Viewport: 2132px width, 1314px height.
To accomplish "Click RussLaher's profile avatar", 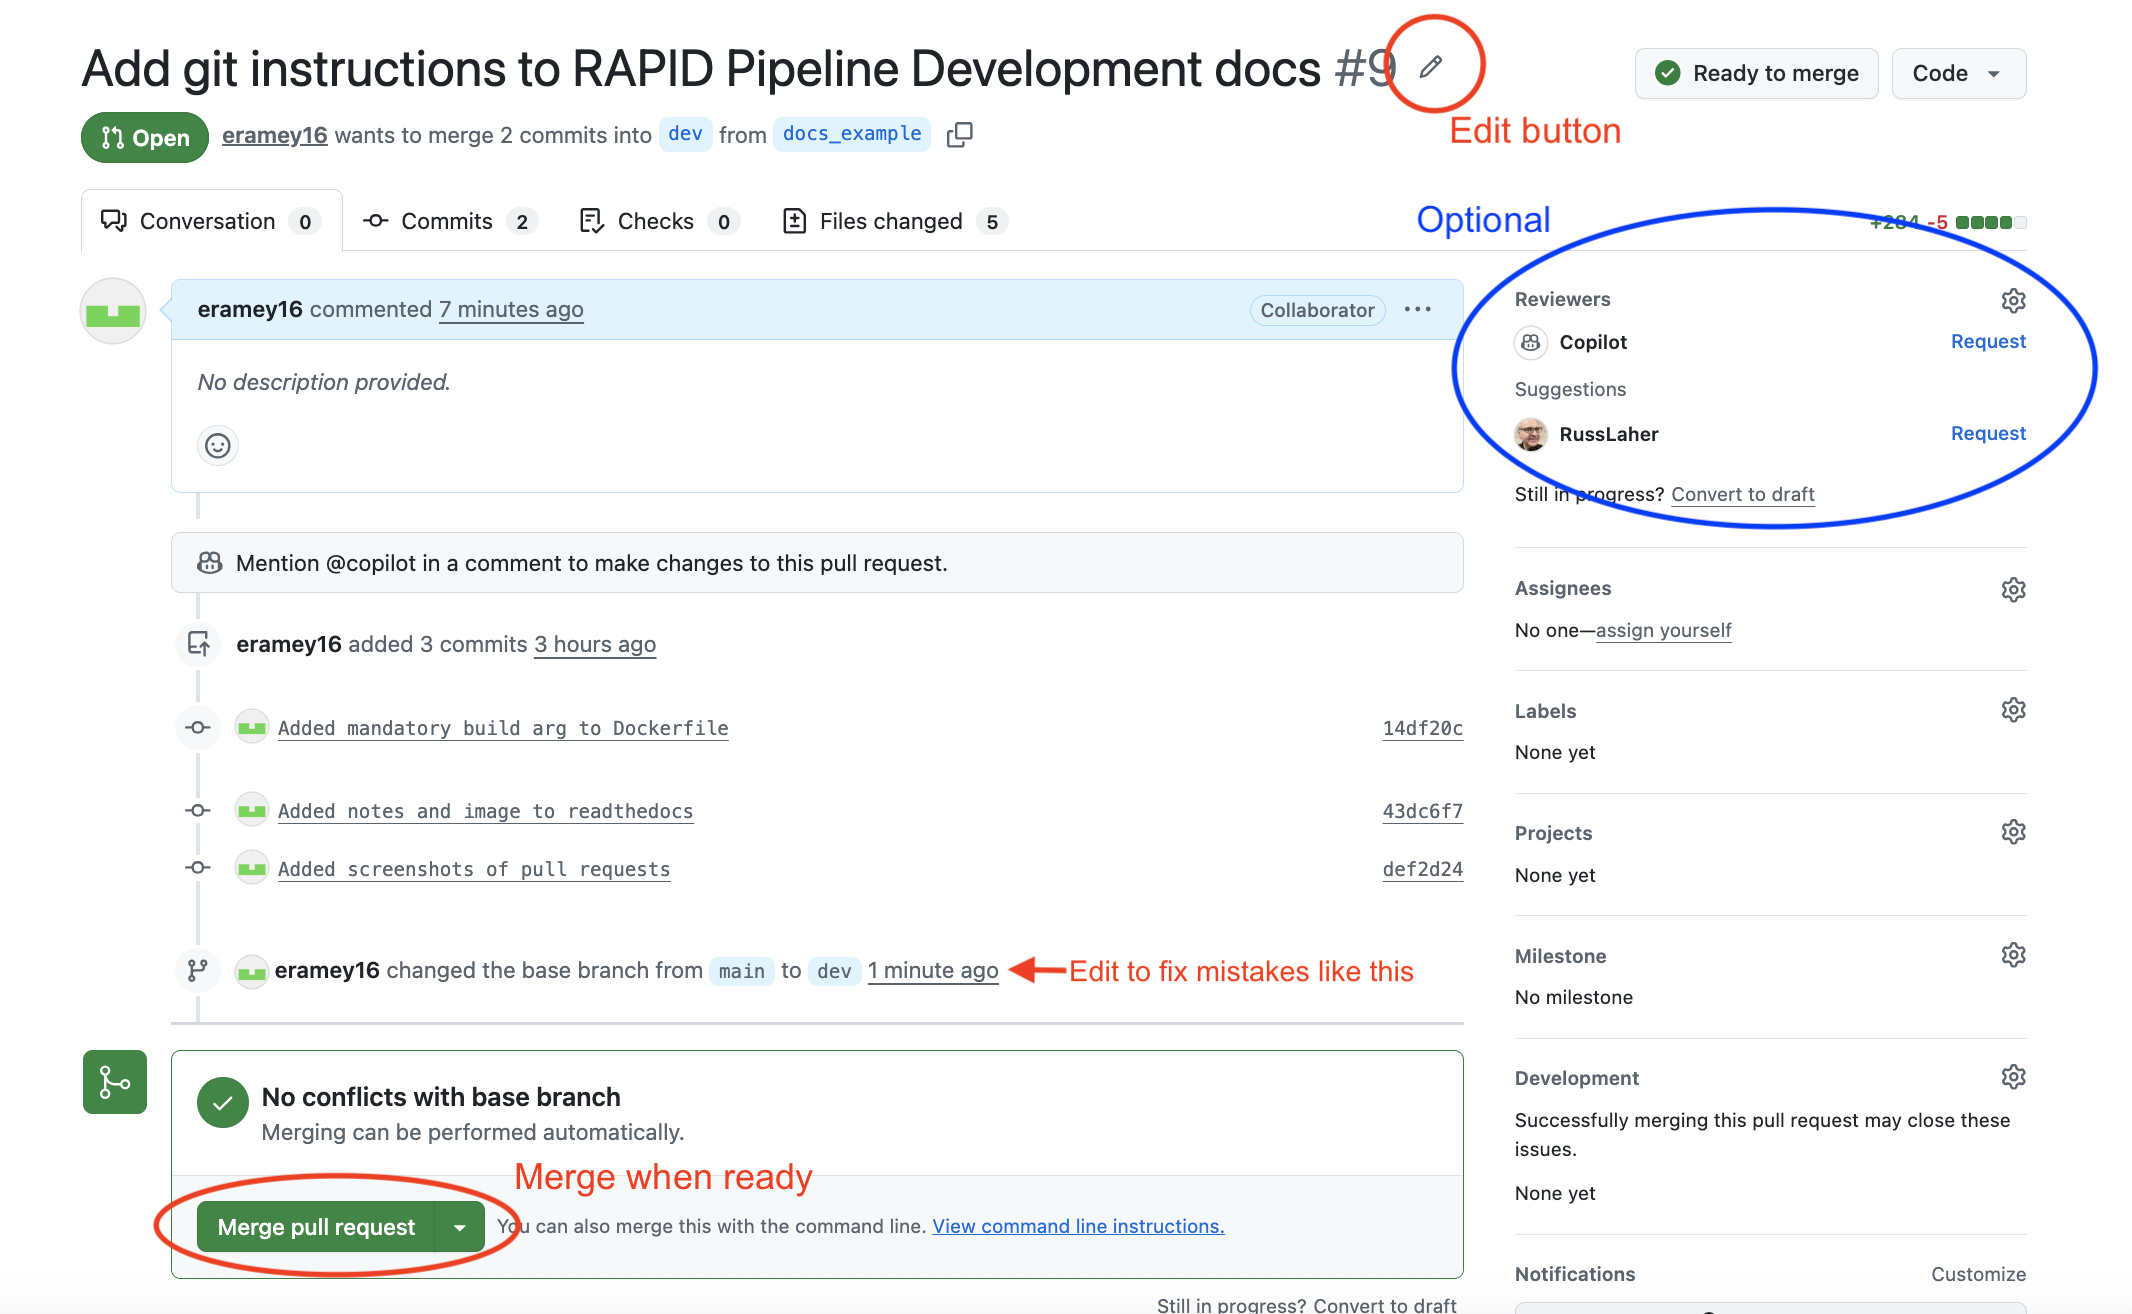I will pyautogui.click(x=1531, y=434).
